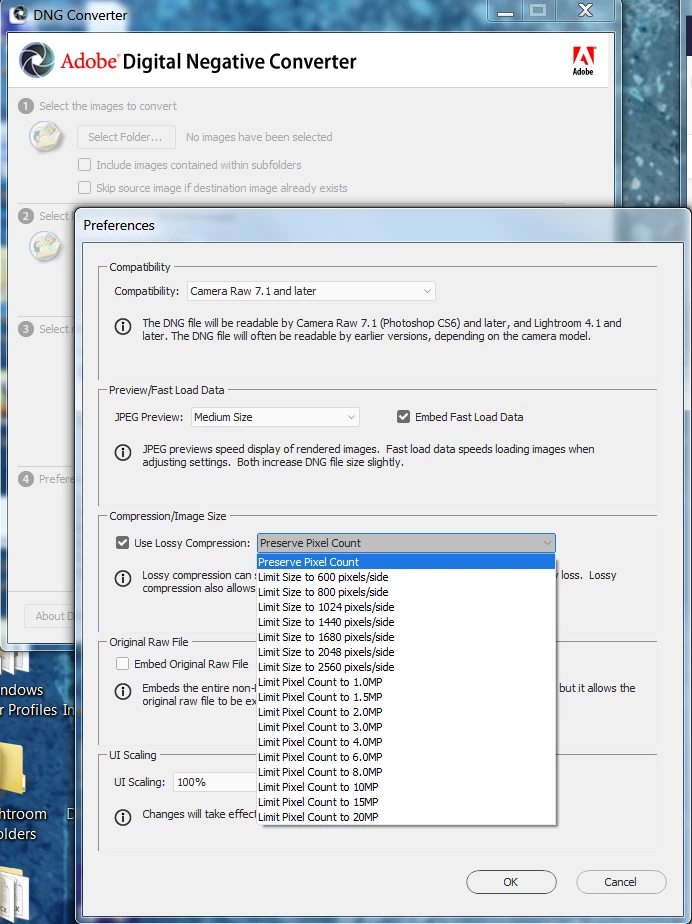Screen dimensions: 692x924
Task: Select Limit Pixel Count to 2.0MP
Action: (x=406, y=712)
